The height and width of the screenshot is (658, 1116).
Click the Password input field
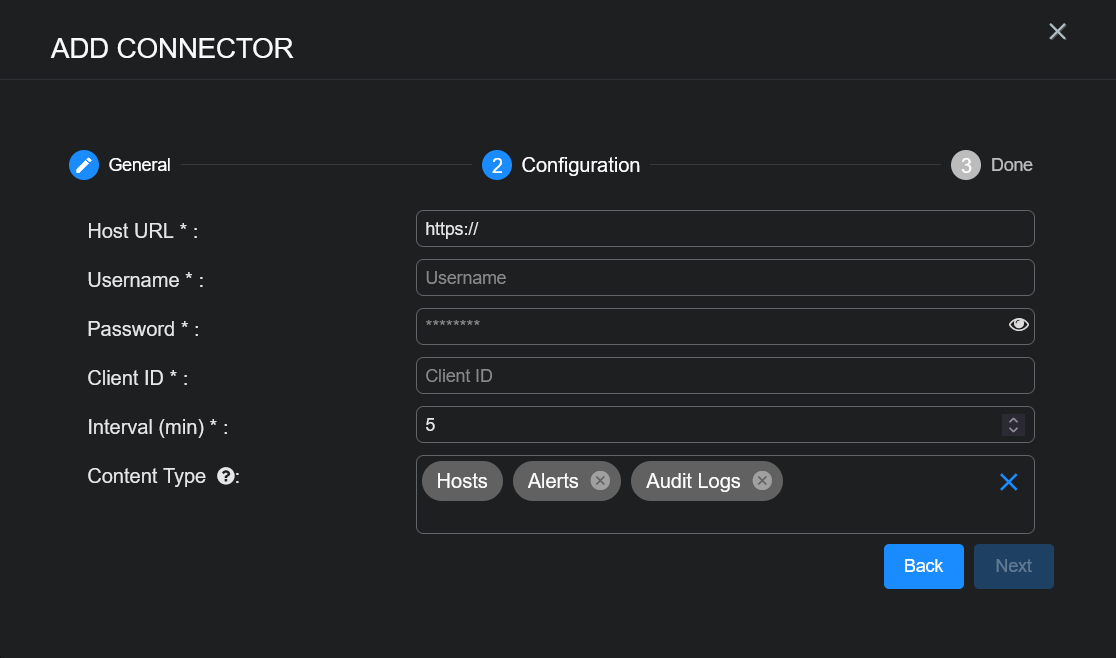(x=710, y=326)
